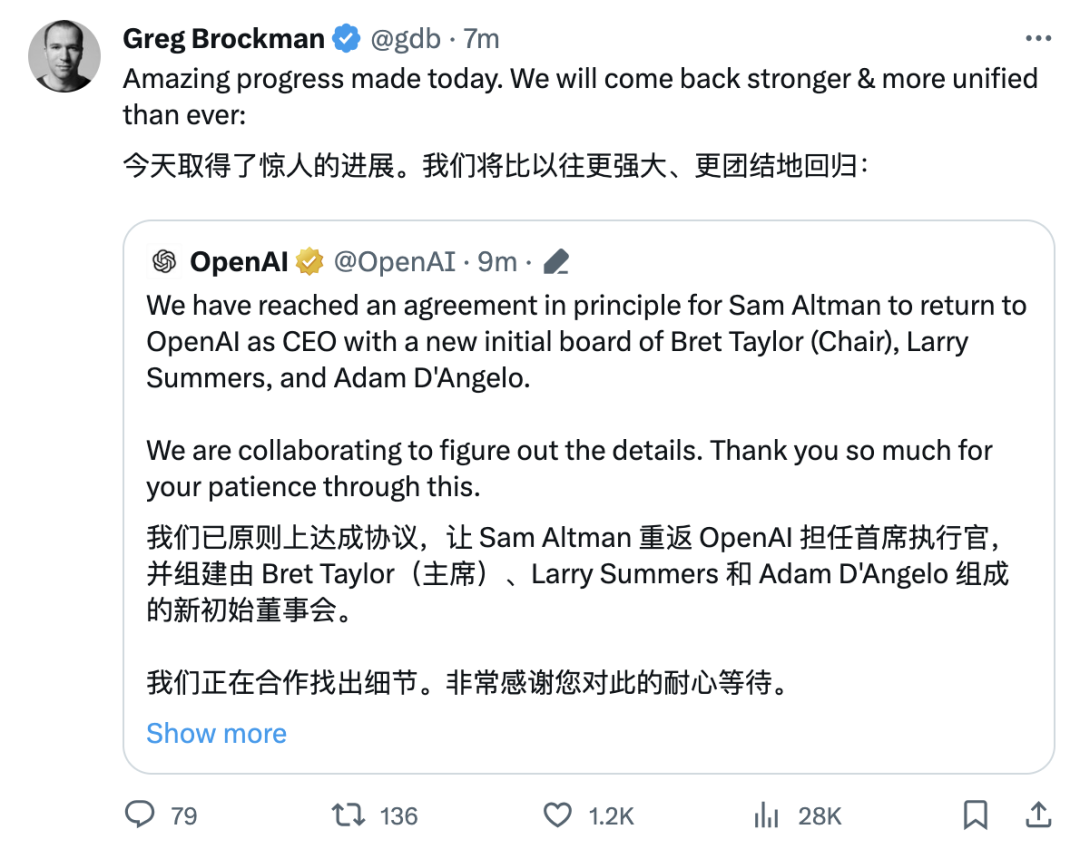Open the analytics view icon showing 28K

[766, 816]
